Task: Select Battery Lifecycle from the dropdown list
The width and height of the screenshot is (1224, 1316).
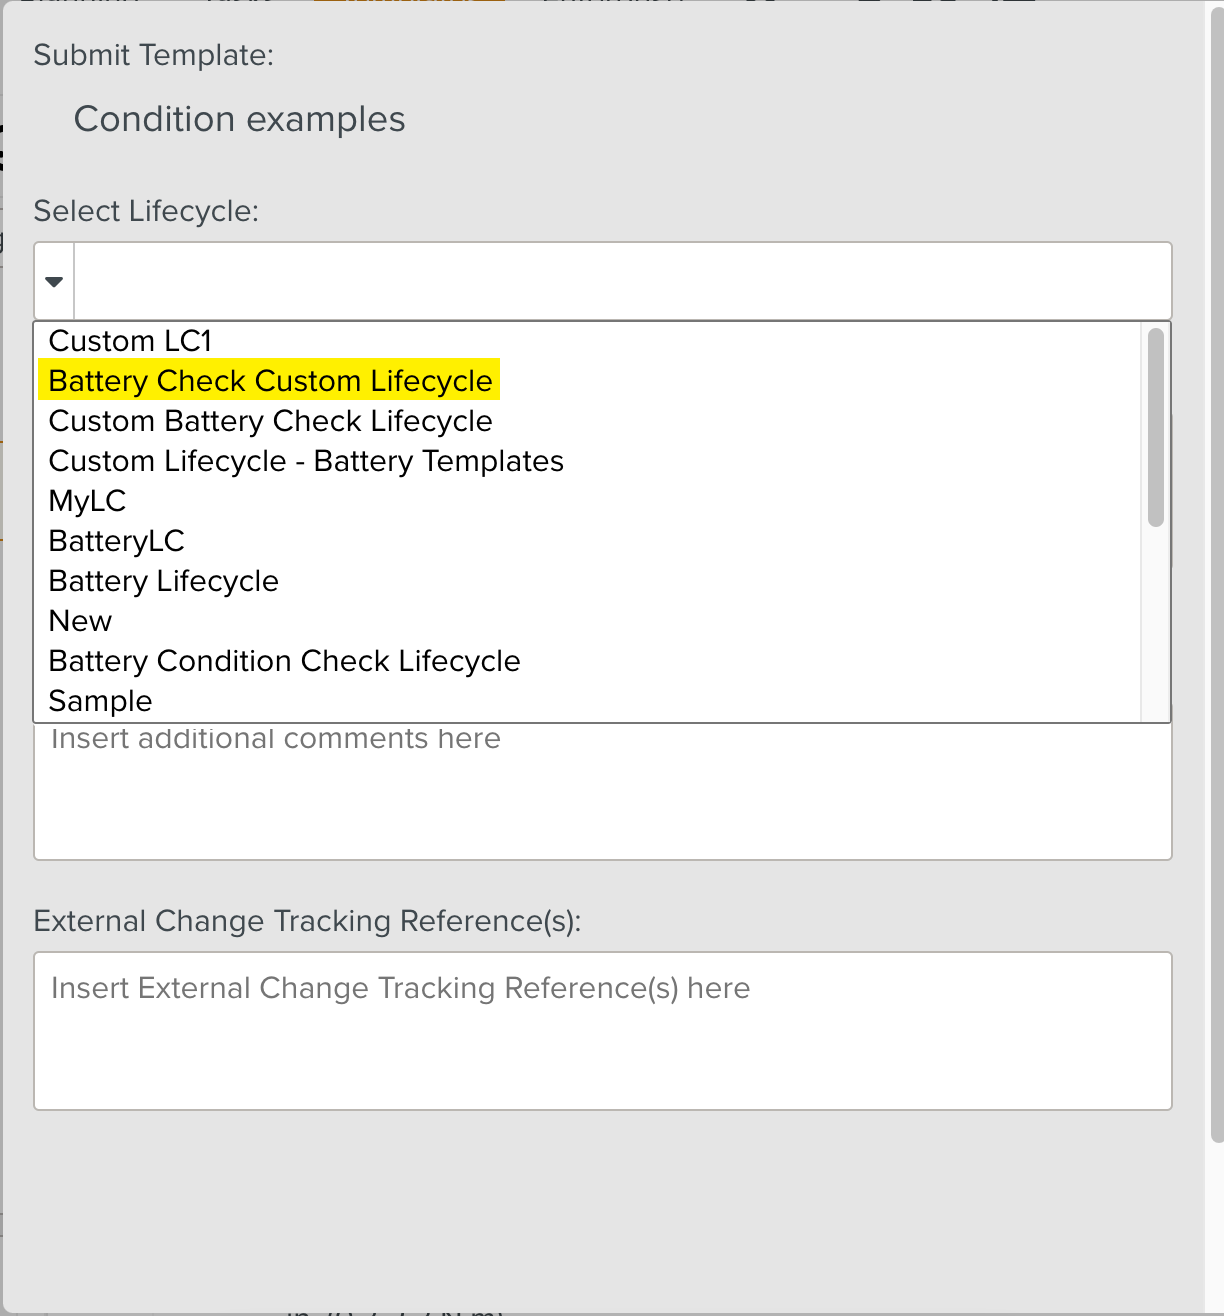Action: pyautogui.click(x=163, y=581)
